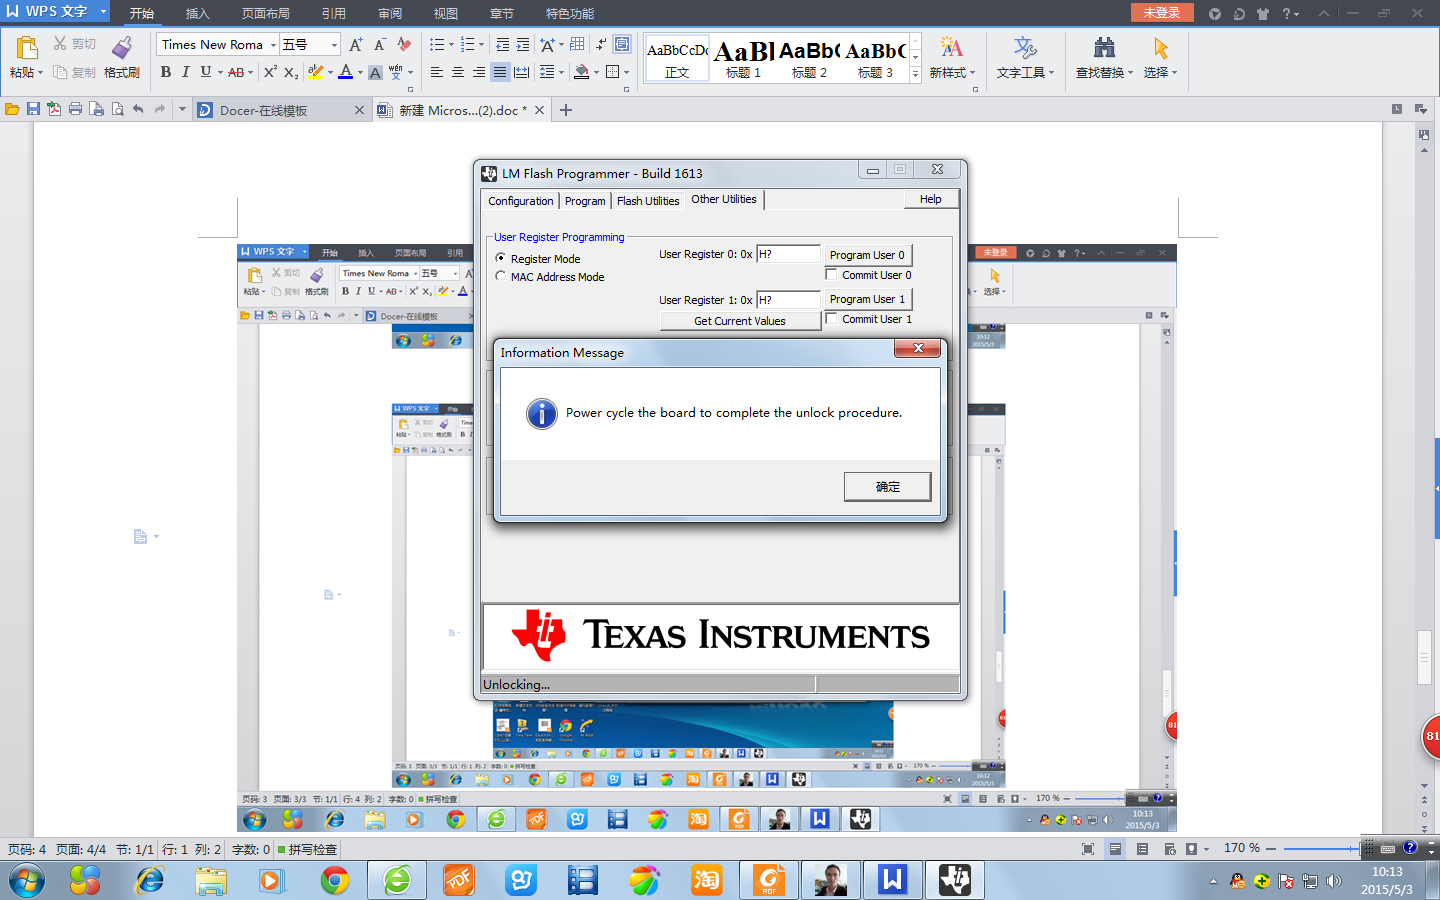1440x900 pixels.
Task: Expand the underline style dropdown arrow
Action: pyautogui.click(x=220, y=72)
